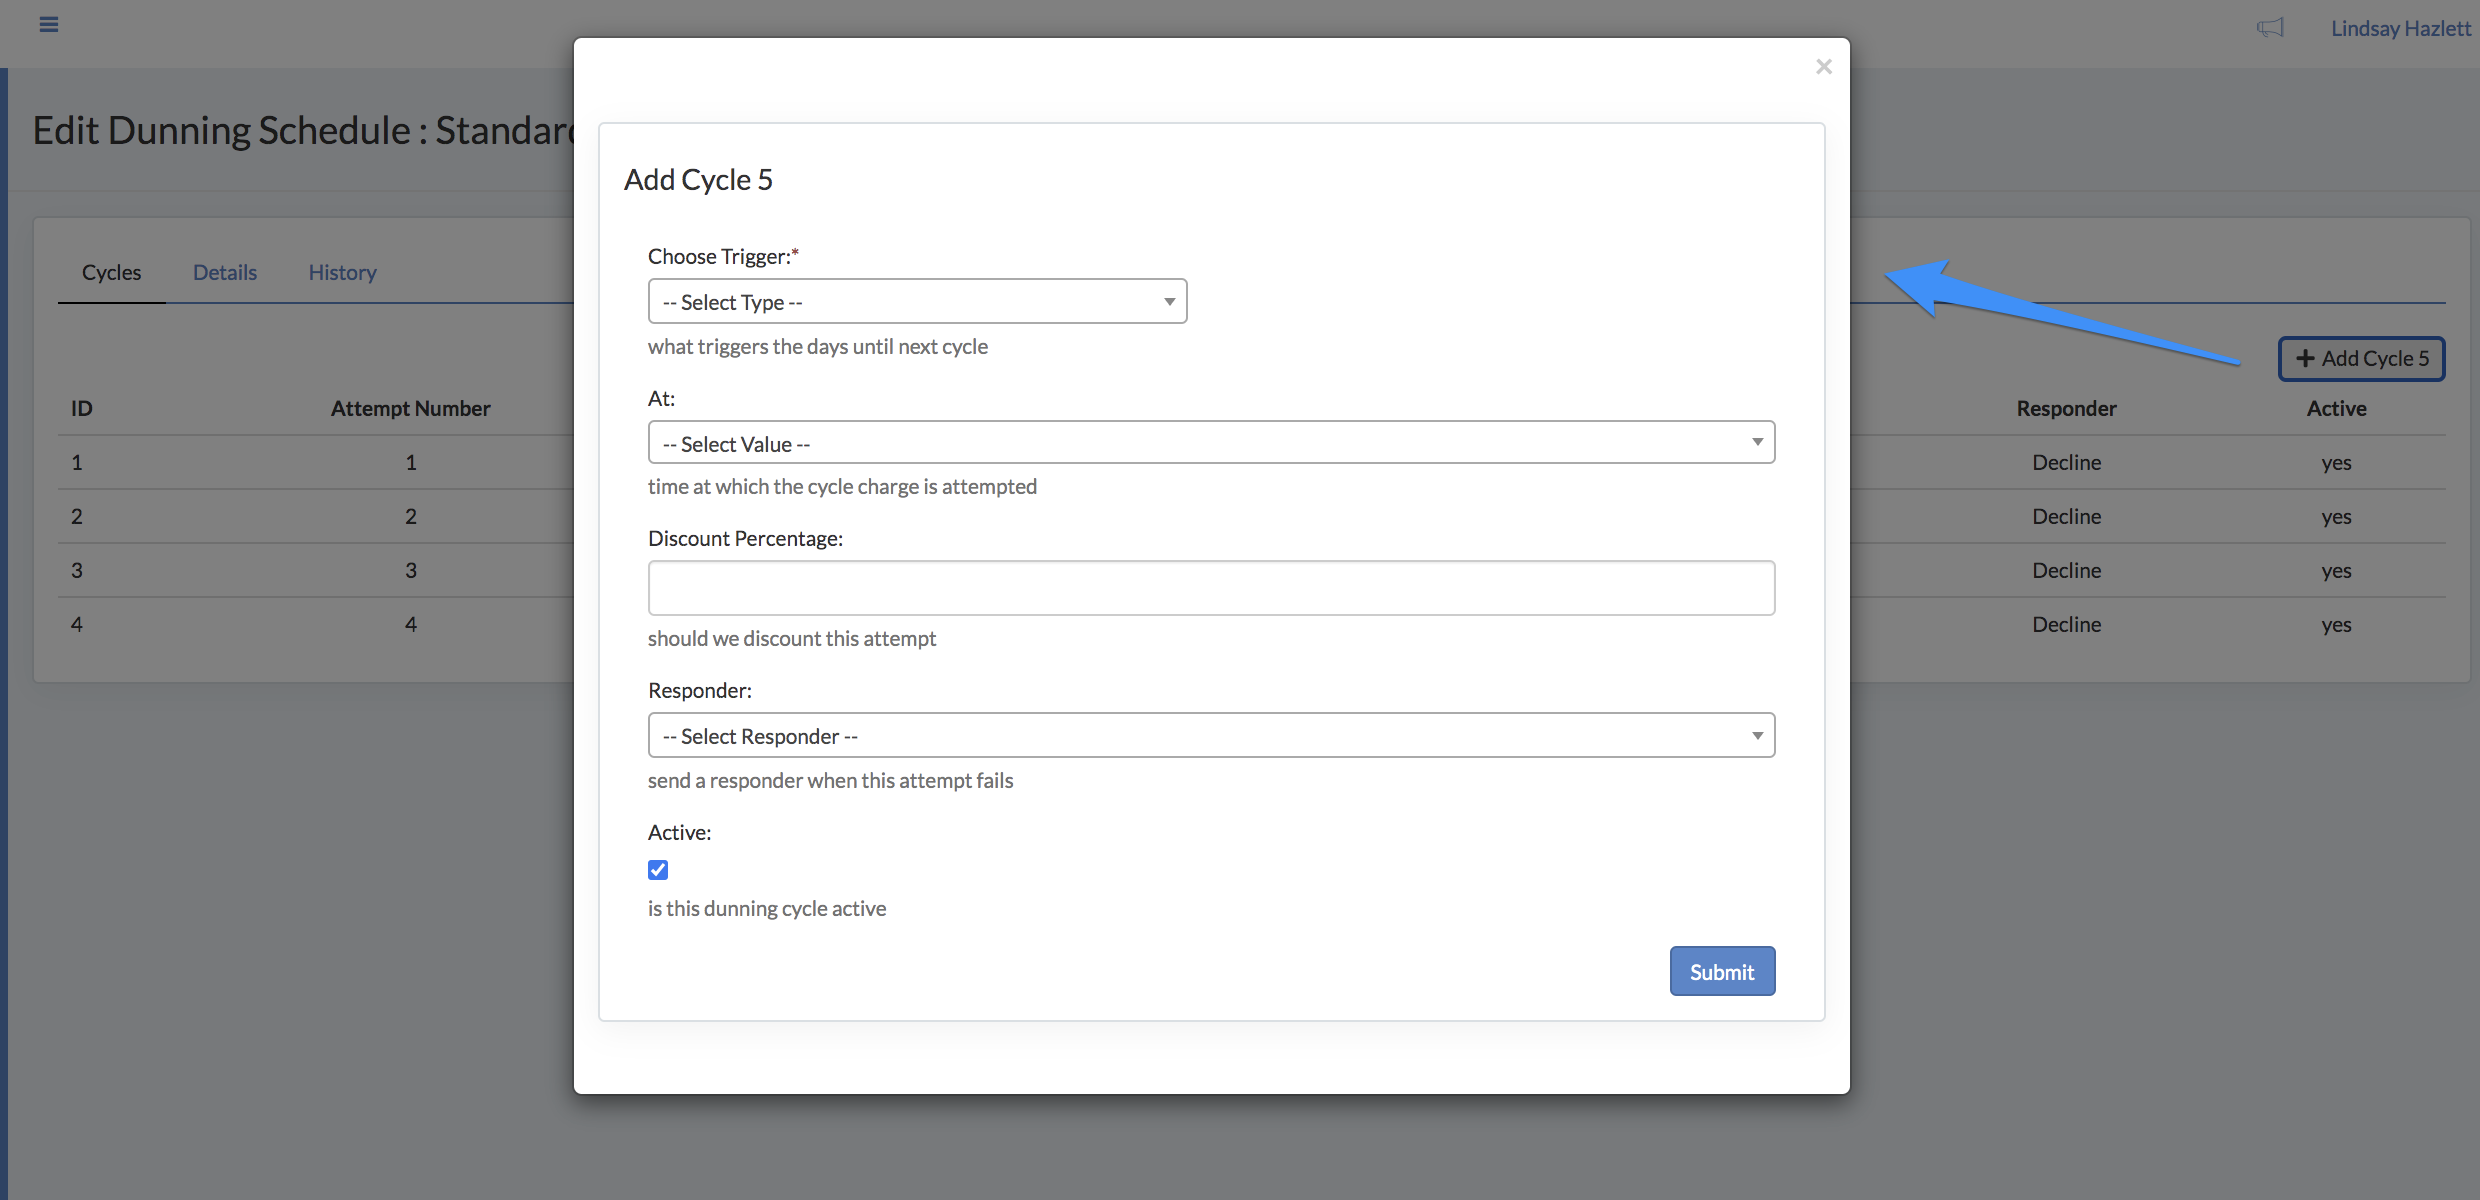Click the Select Responder dropdown arrow

point(1756,736)
